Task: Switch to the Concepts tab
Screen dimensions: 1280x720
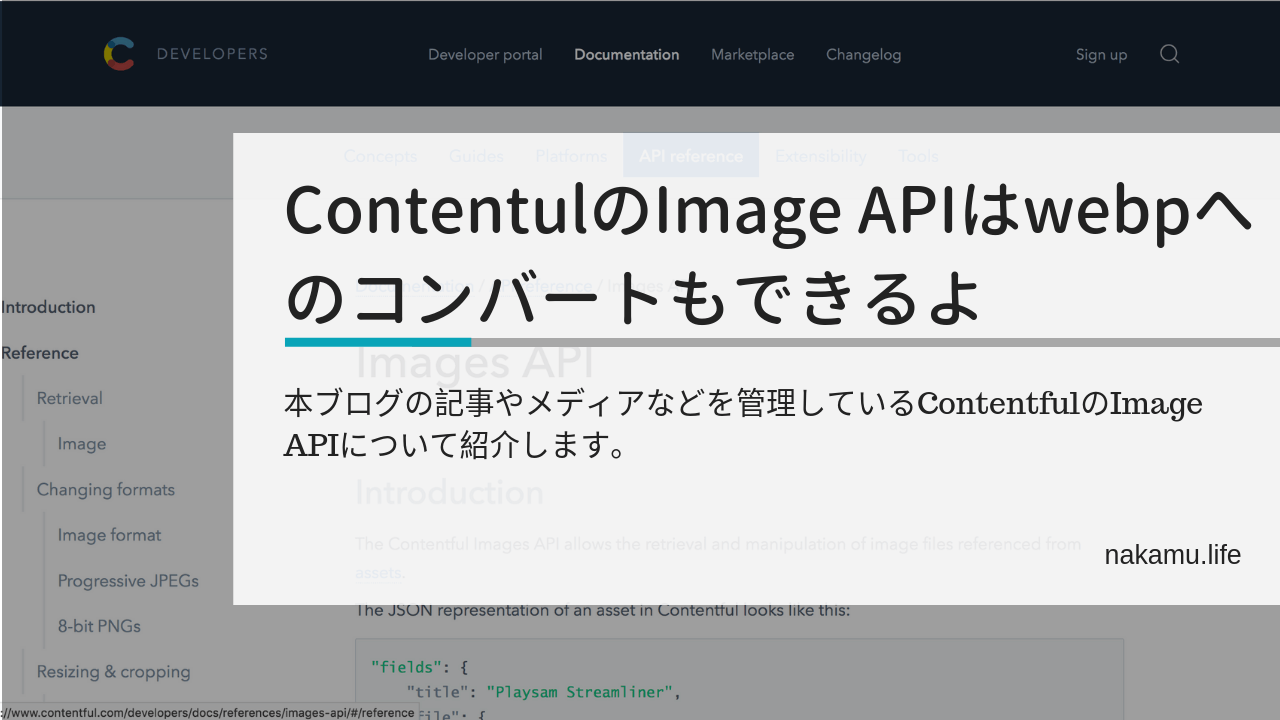Action: [380, 156]
